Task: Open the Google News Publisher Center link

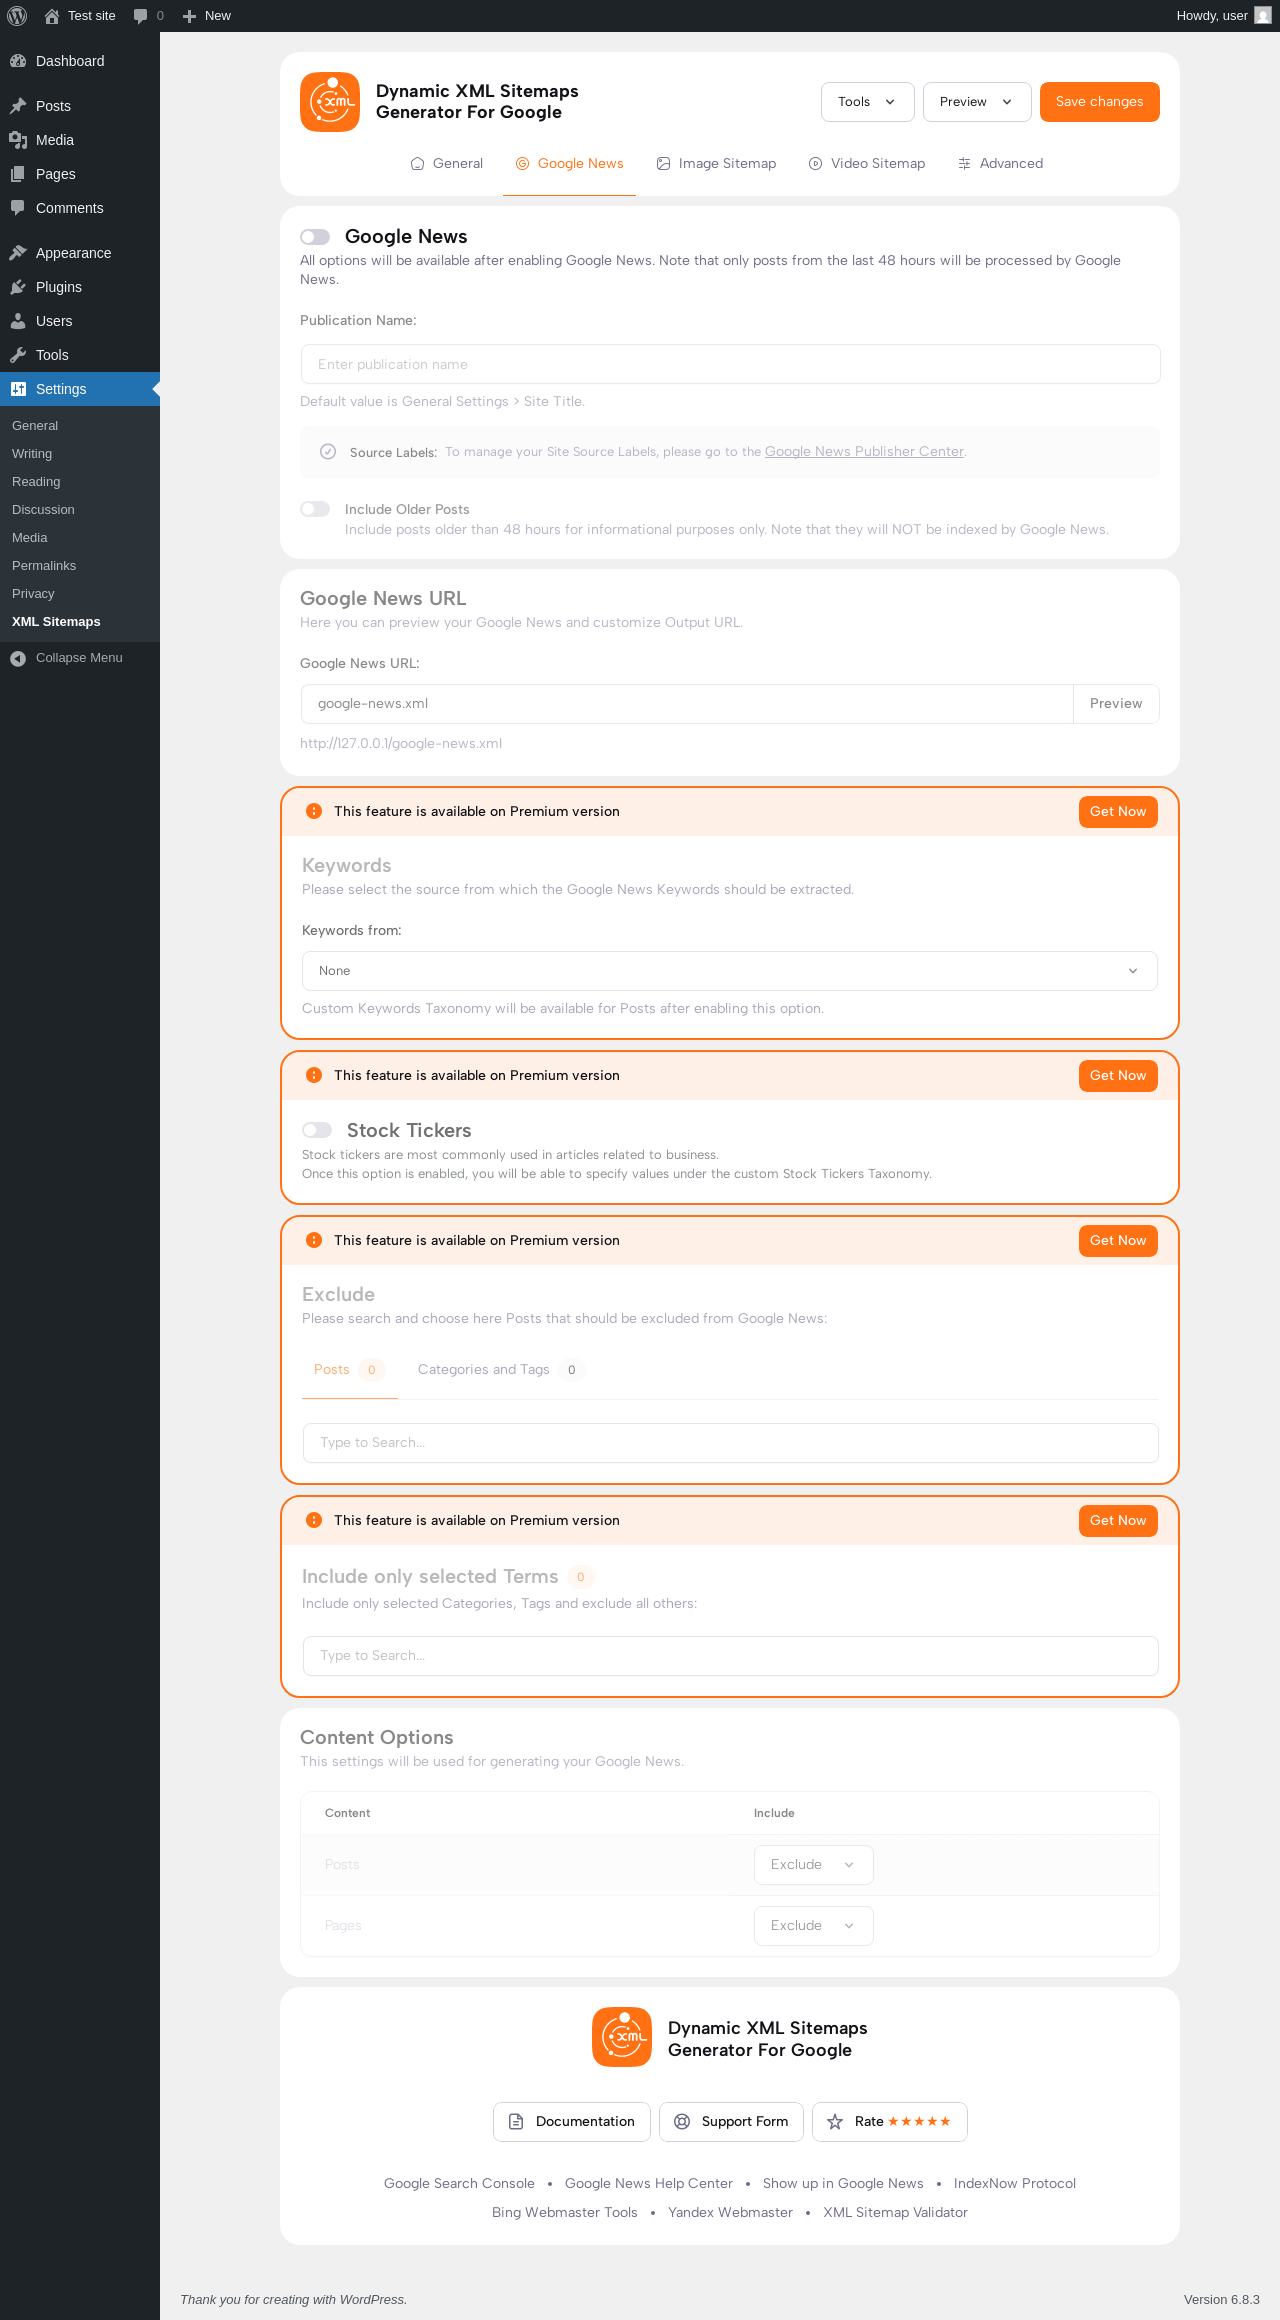Action: coord(864,452)
